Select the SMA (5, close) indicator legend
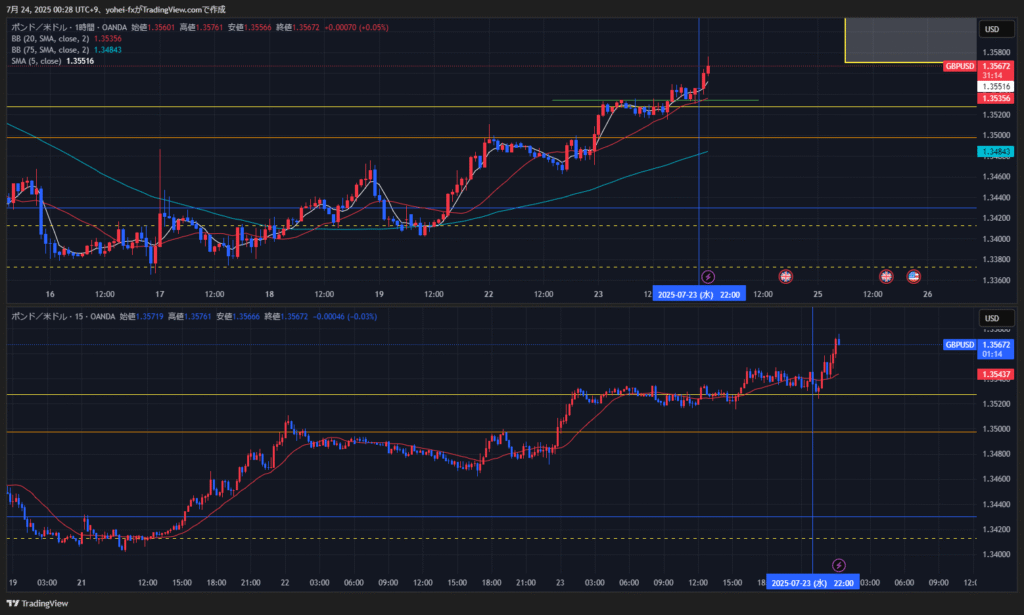 pos(36,61)
